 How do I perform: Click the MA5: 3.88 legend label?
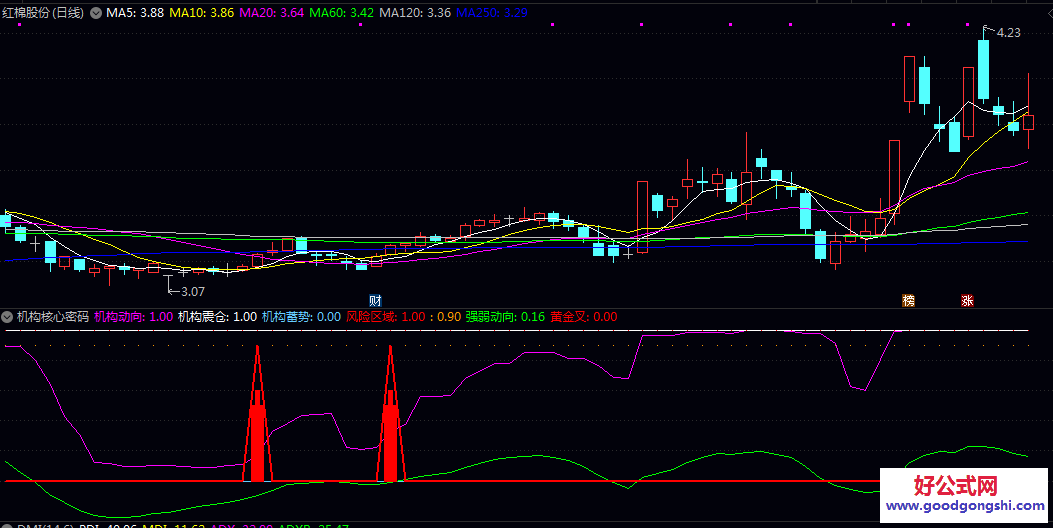pos(135,13)
